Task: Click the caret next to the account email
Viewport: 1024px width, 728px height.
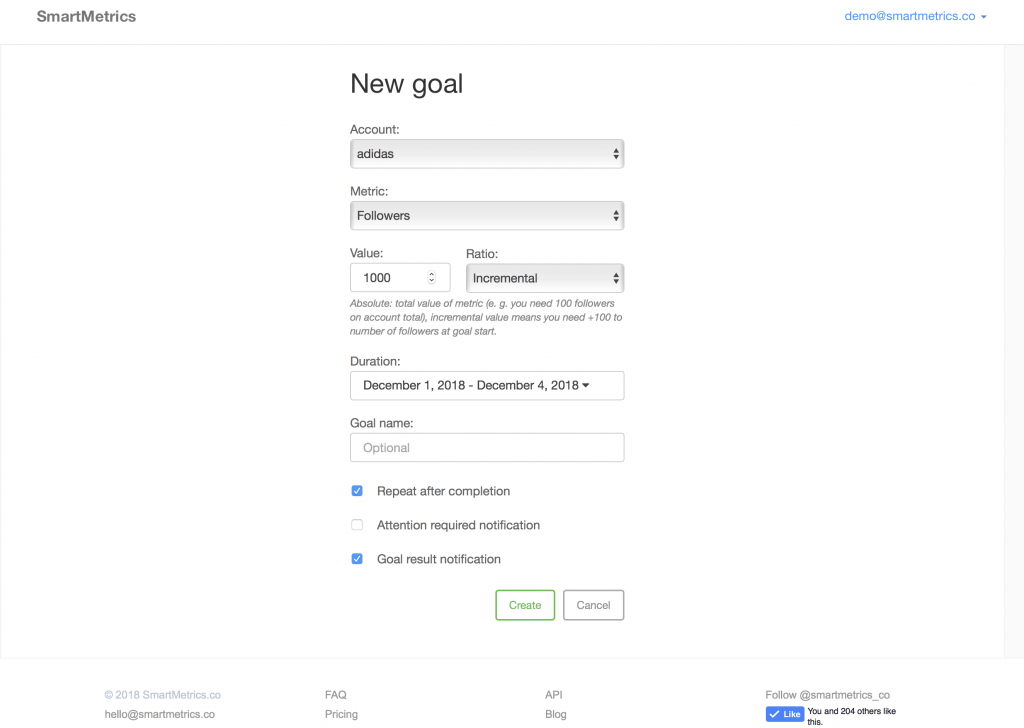Action: [x=984, y=17]
